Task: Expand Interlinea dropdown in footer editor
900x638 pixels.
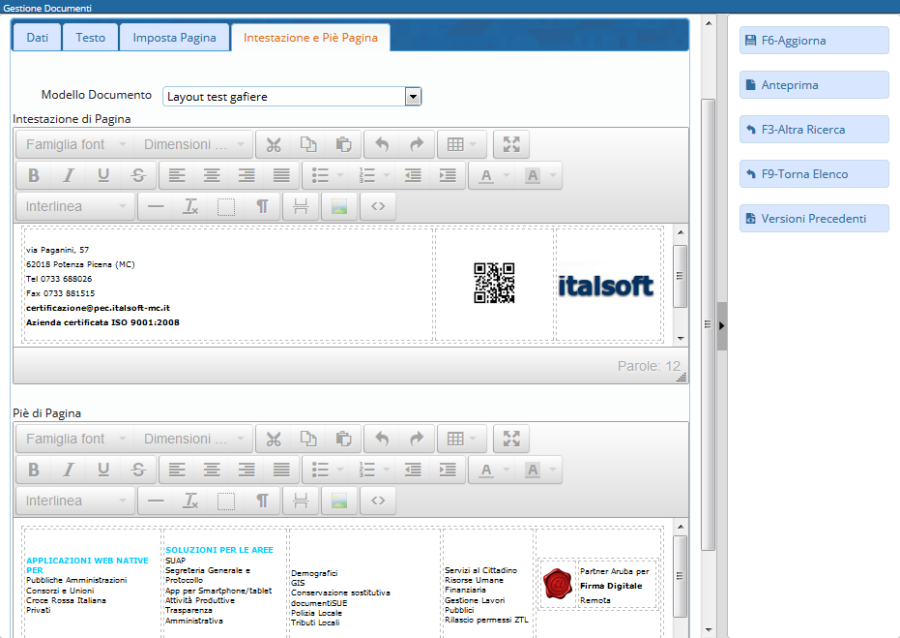Action: 76,500
